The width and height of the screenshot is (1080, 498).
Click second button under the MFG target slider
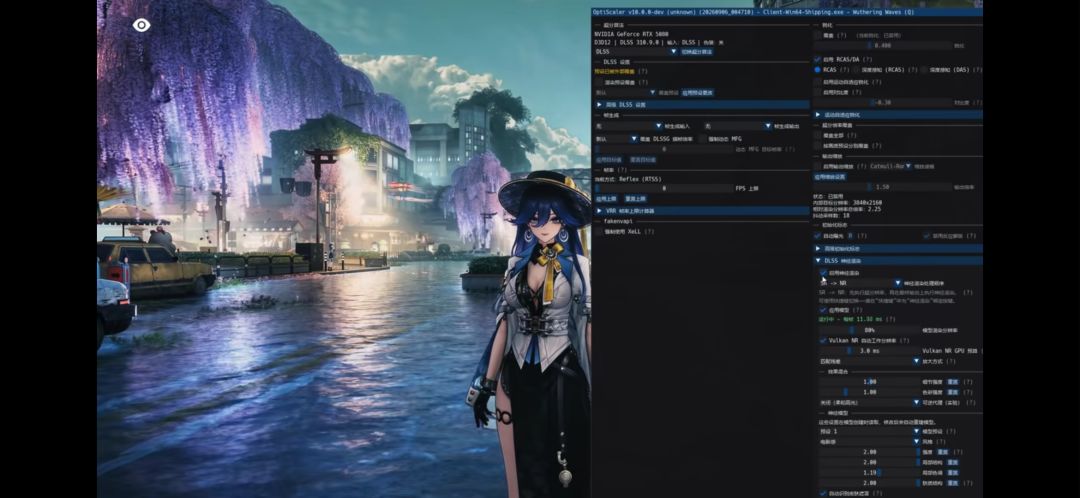click(643, 160)
